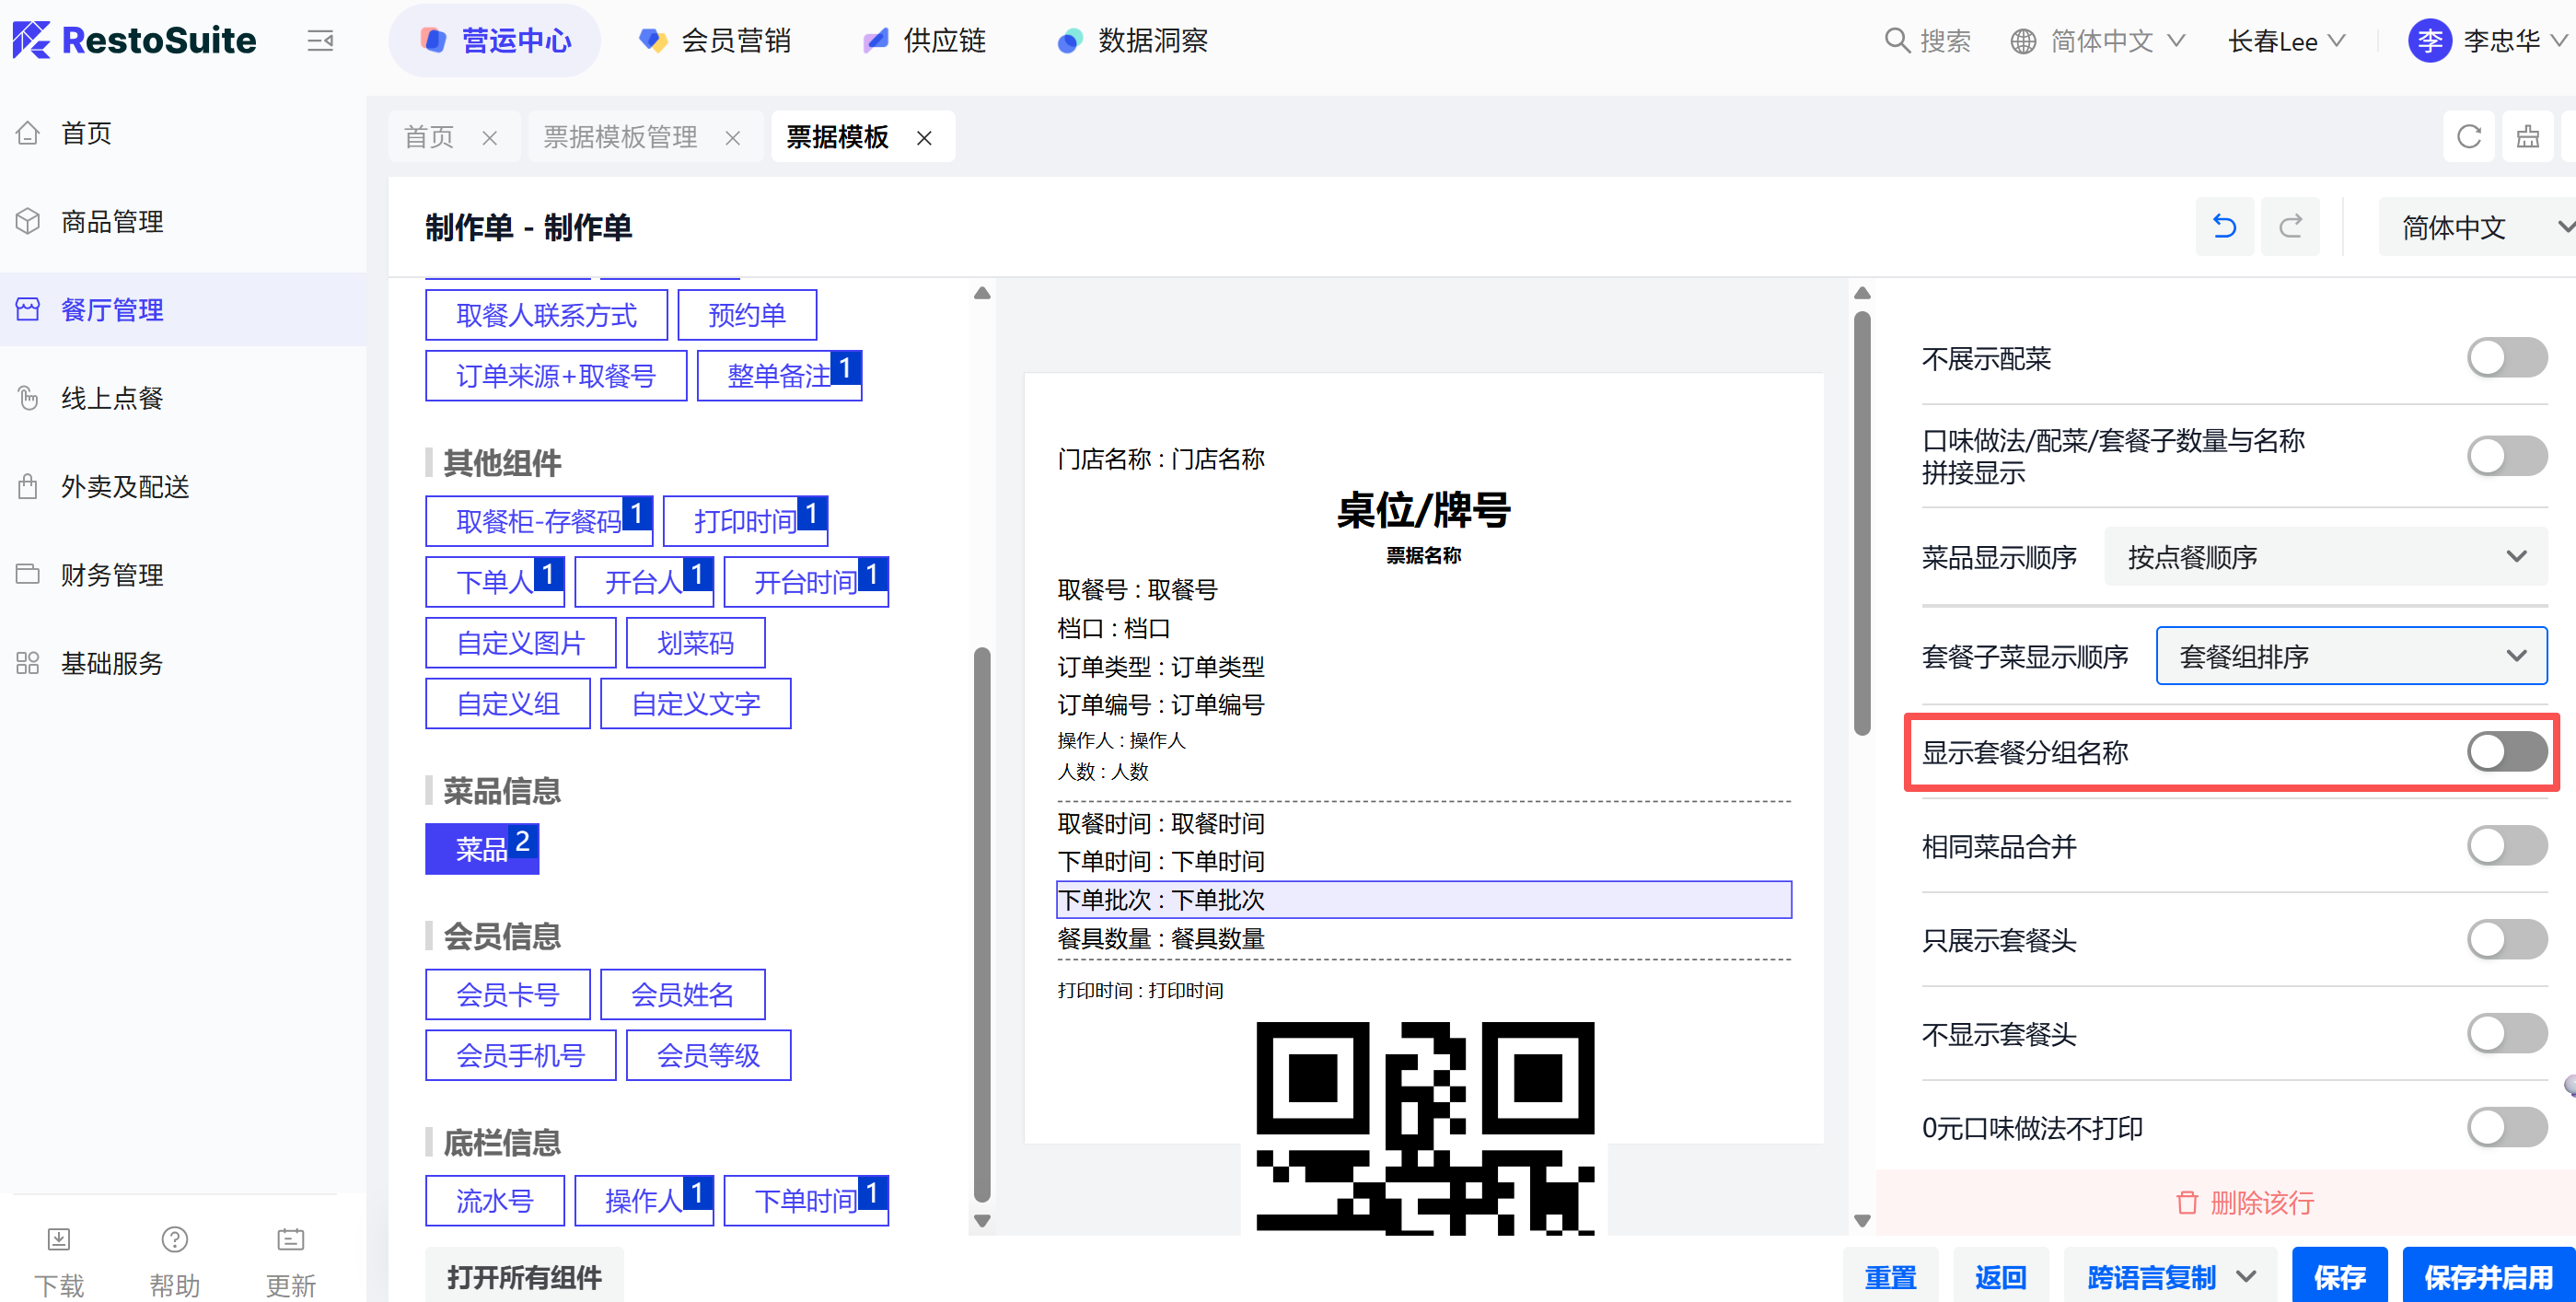Click the search magnifier icon
This screenshot has width=2576, height=1302.
point(1896,41)
